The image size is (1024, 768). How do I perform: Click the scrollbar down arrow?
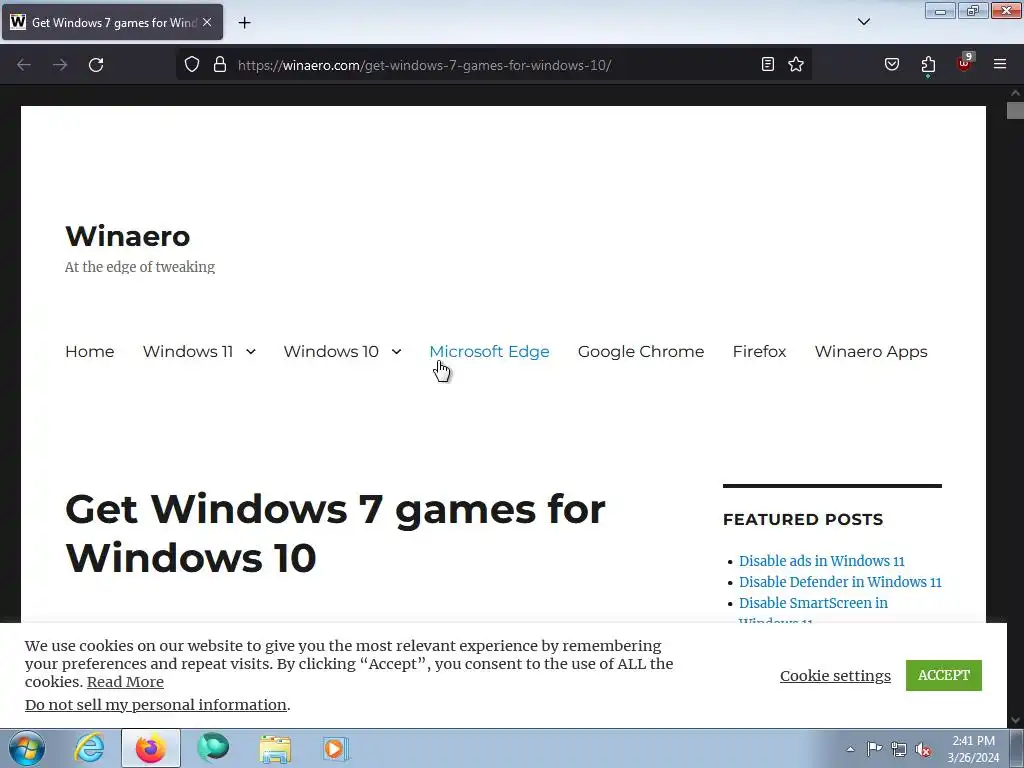[x=1015, y=720]
